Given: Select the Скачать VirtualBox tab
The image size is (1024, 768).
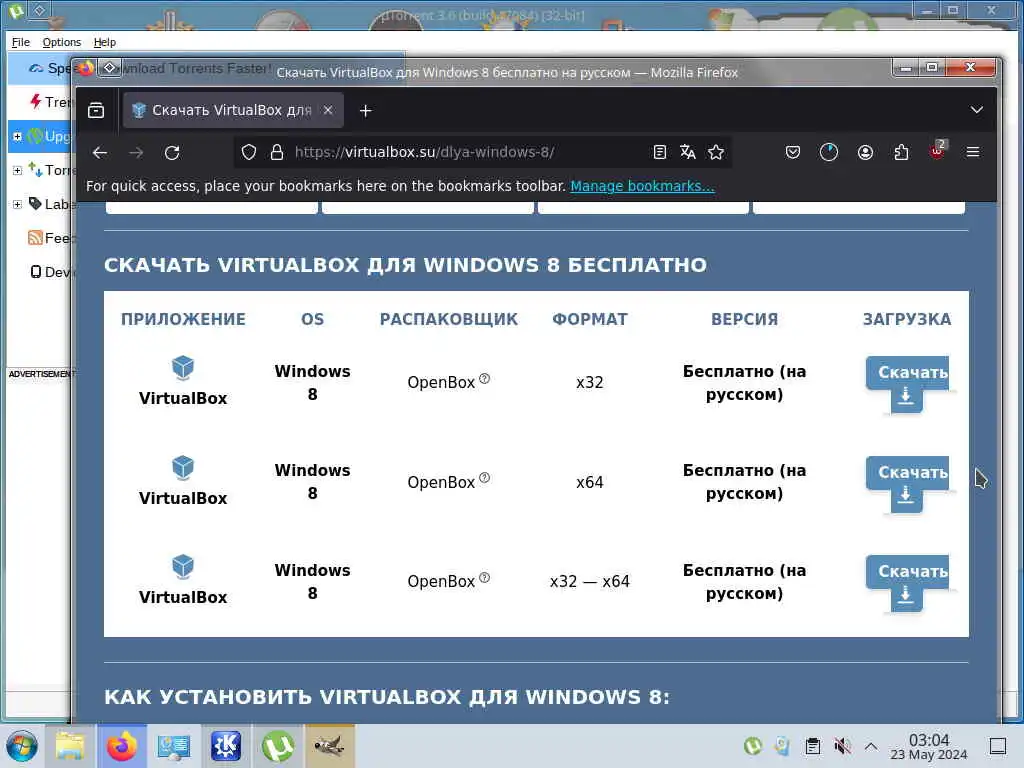Looking at the screenshot, I should point(232,110).
